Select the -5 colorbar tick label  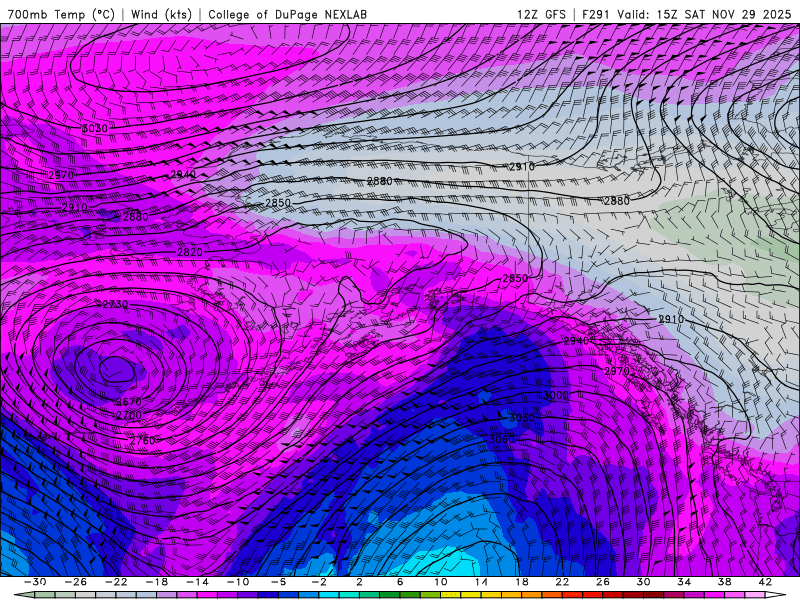pos(278,582)
